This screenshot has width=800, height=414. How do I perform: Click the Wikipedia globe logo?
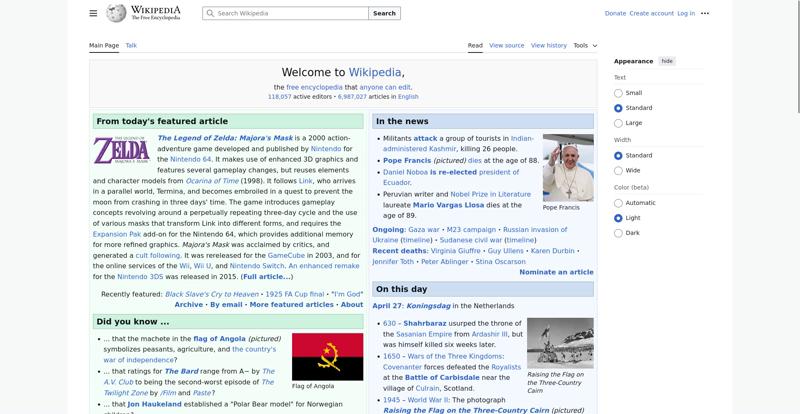point(116,13)
